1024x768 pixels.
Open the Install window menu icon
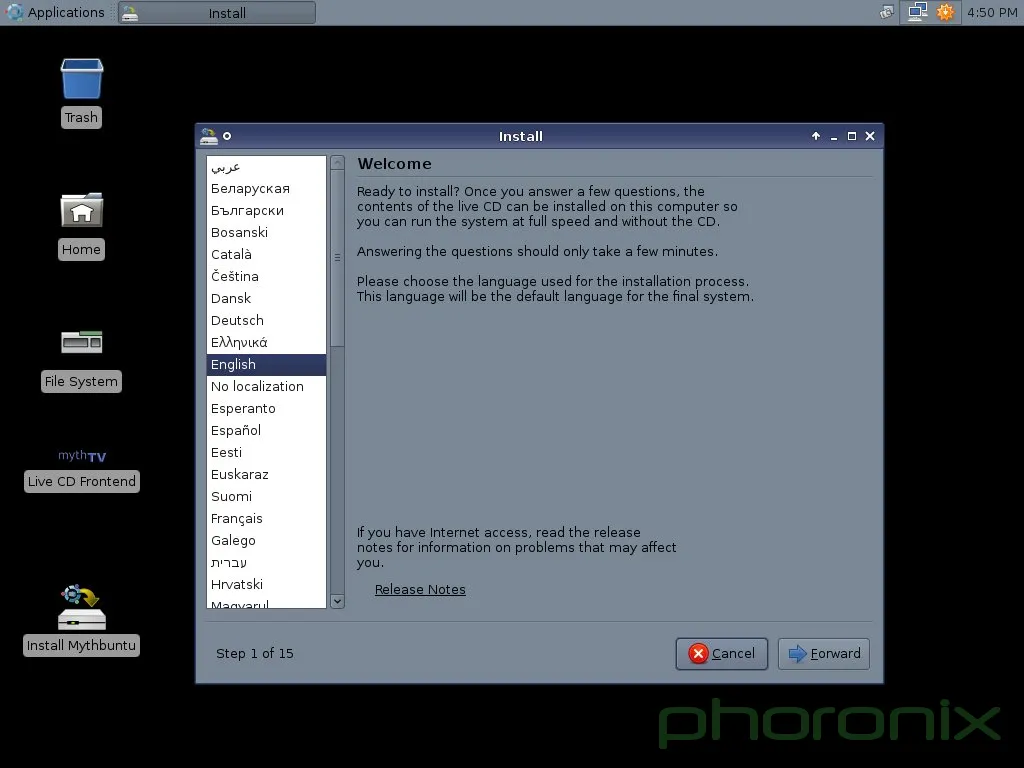[x=209, y=136]
